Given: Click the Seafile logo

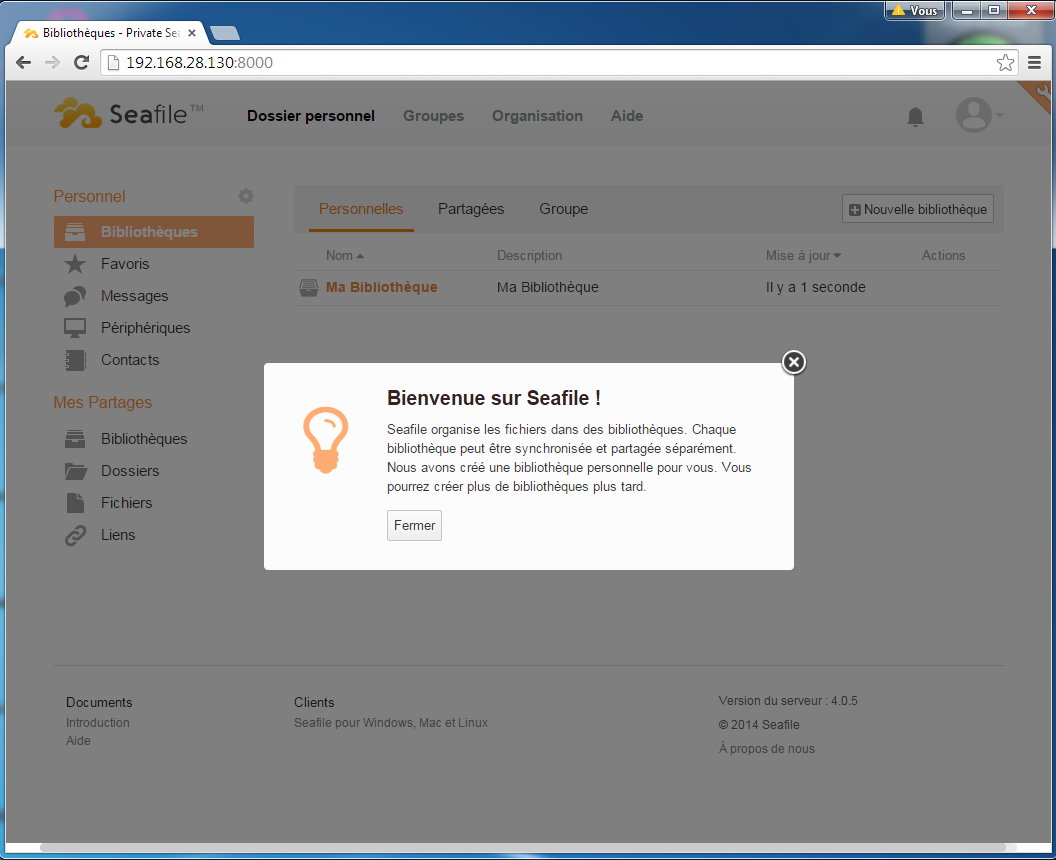Looking at the screenshot, I should (x=129, y=114).
